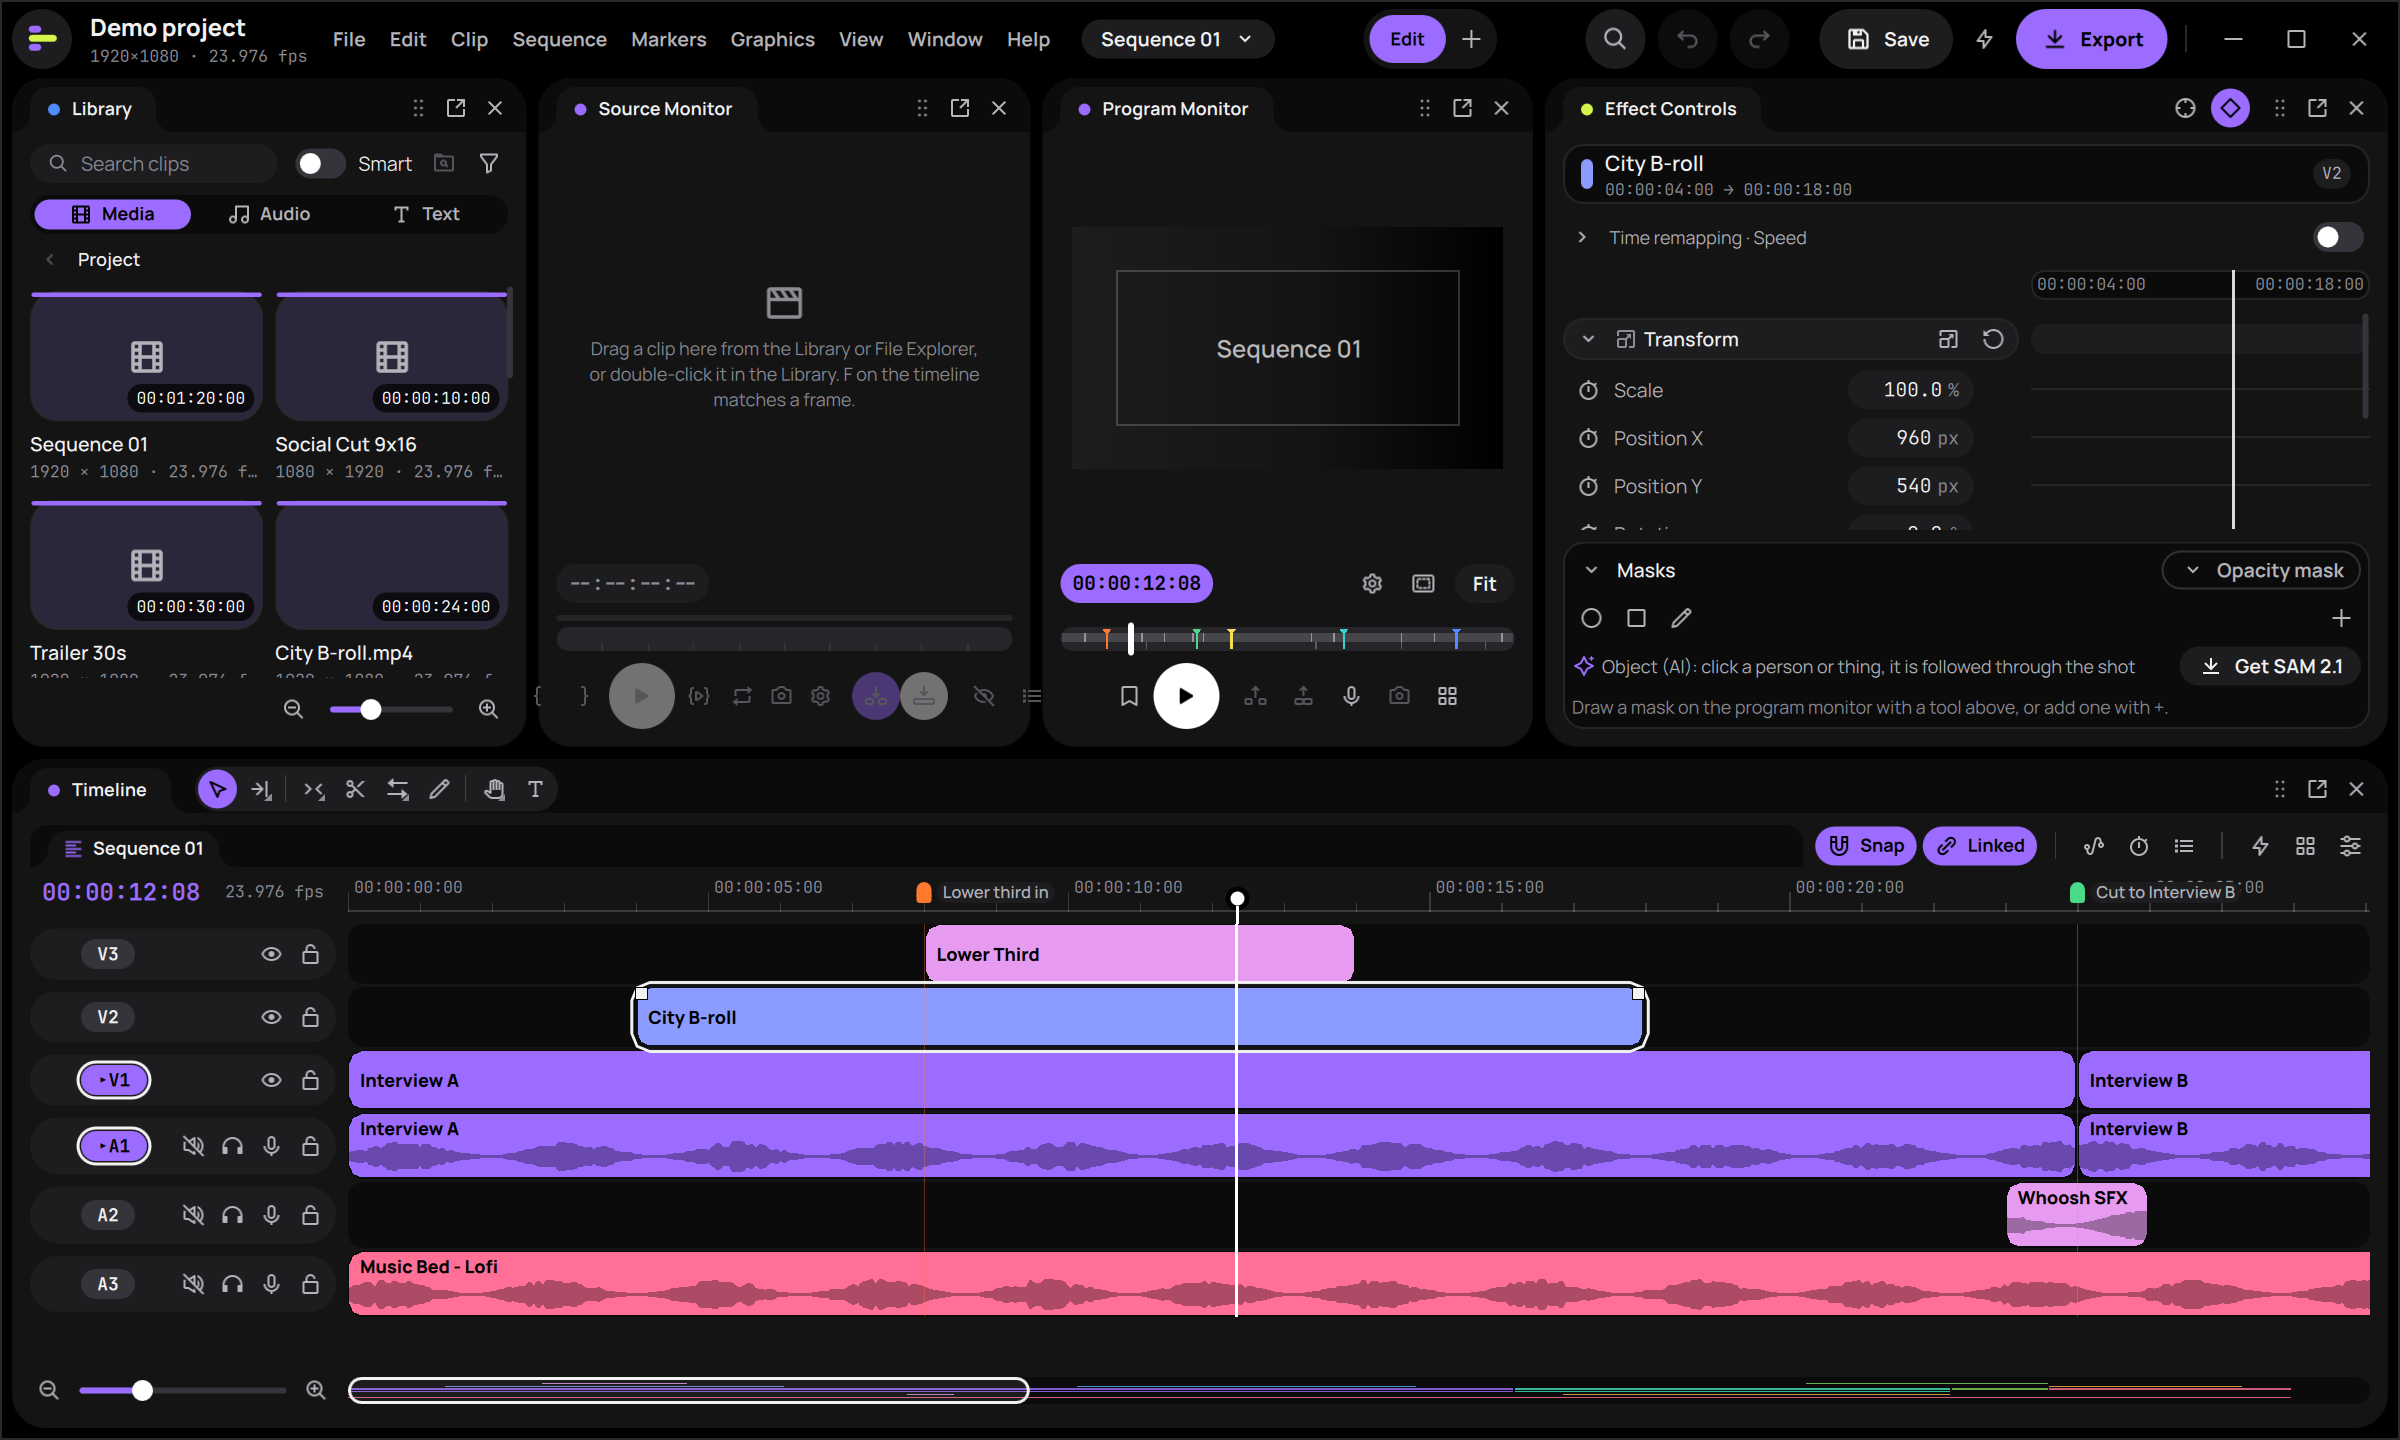Open the Clip menu
This screenshot has width=2400, height=1440.
(469, 39)
